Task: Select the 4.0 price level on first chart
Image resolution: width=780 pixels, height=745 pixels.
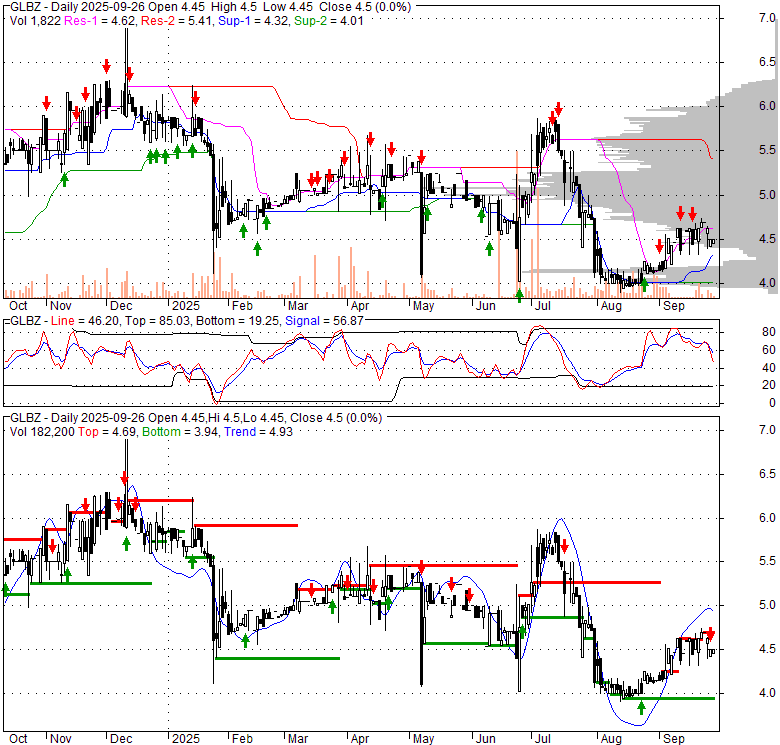Action: click(767, 282)
